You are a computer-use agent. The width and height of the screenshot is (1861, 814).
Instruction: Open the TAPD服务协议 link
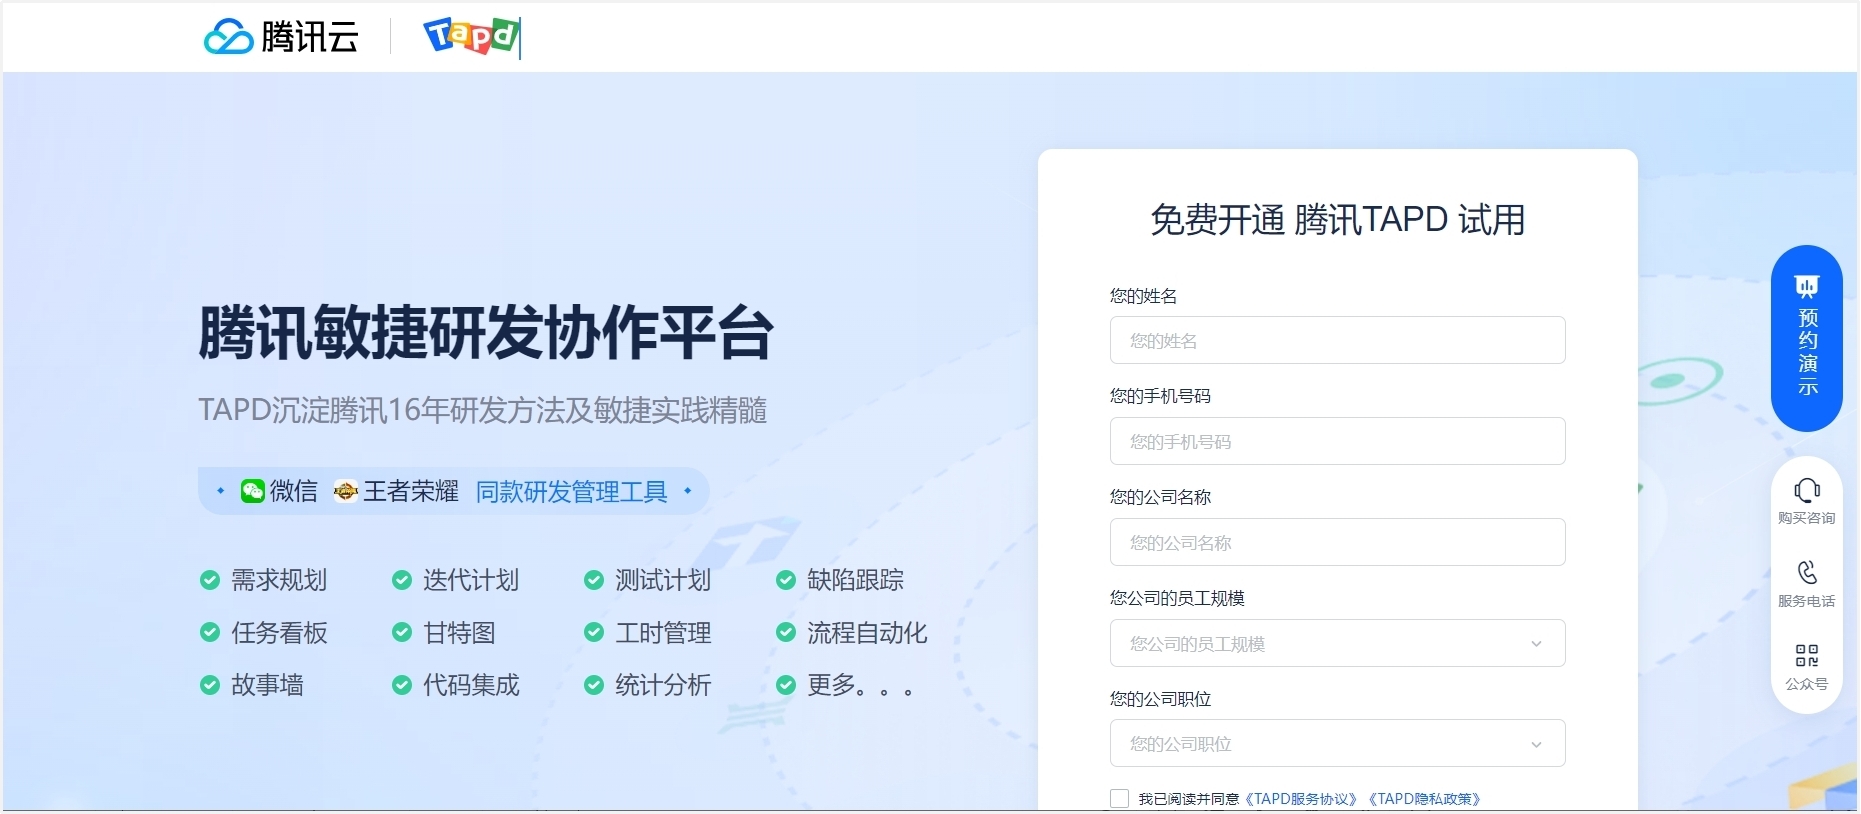[1302, 799]
